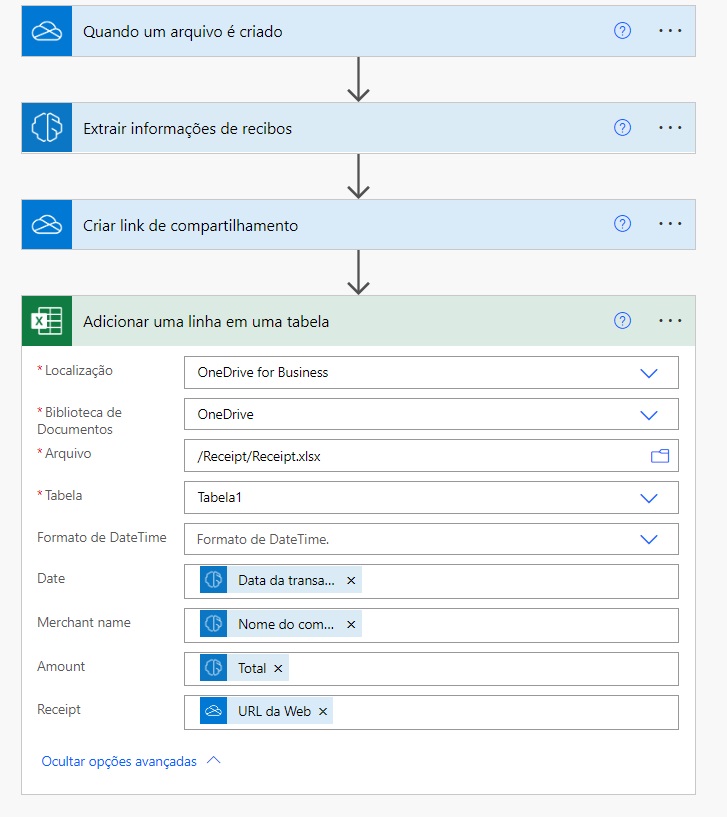The image size is (727, 817).
Task: Open the more options menu for the file created trigger
Action: coord(670,31)
